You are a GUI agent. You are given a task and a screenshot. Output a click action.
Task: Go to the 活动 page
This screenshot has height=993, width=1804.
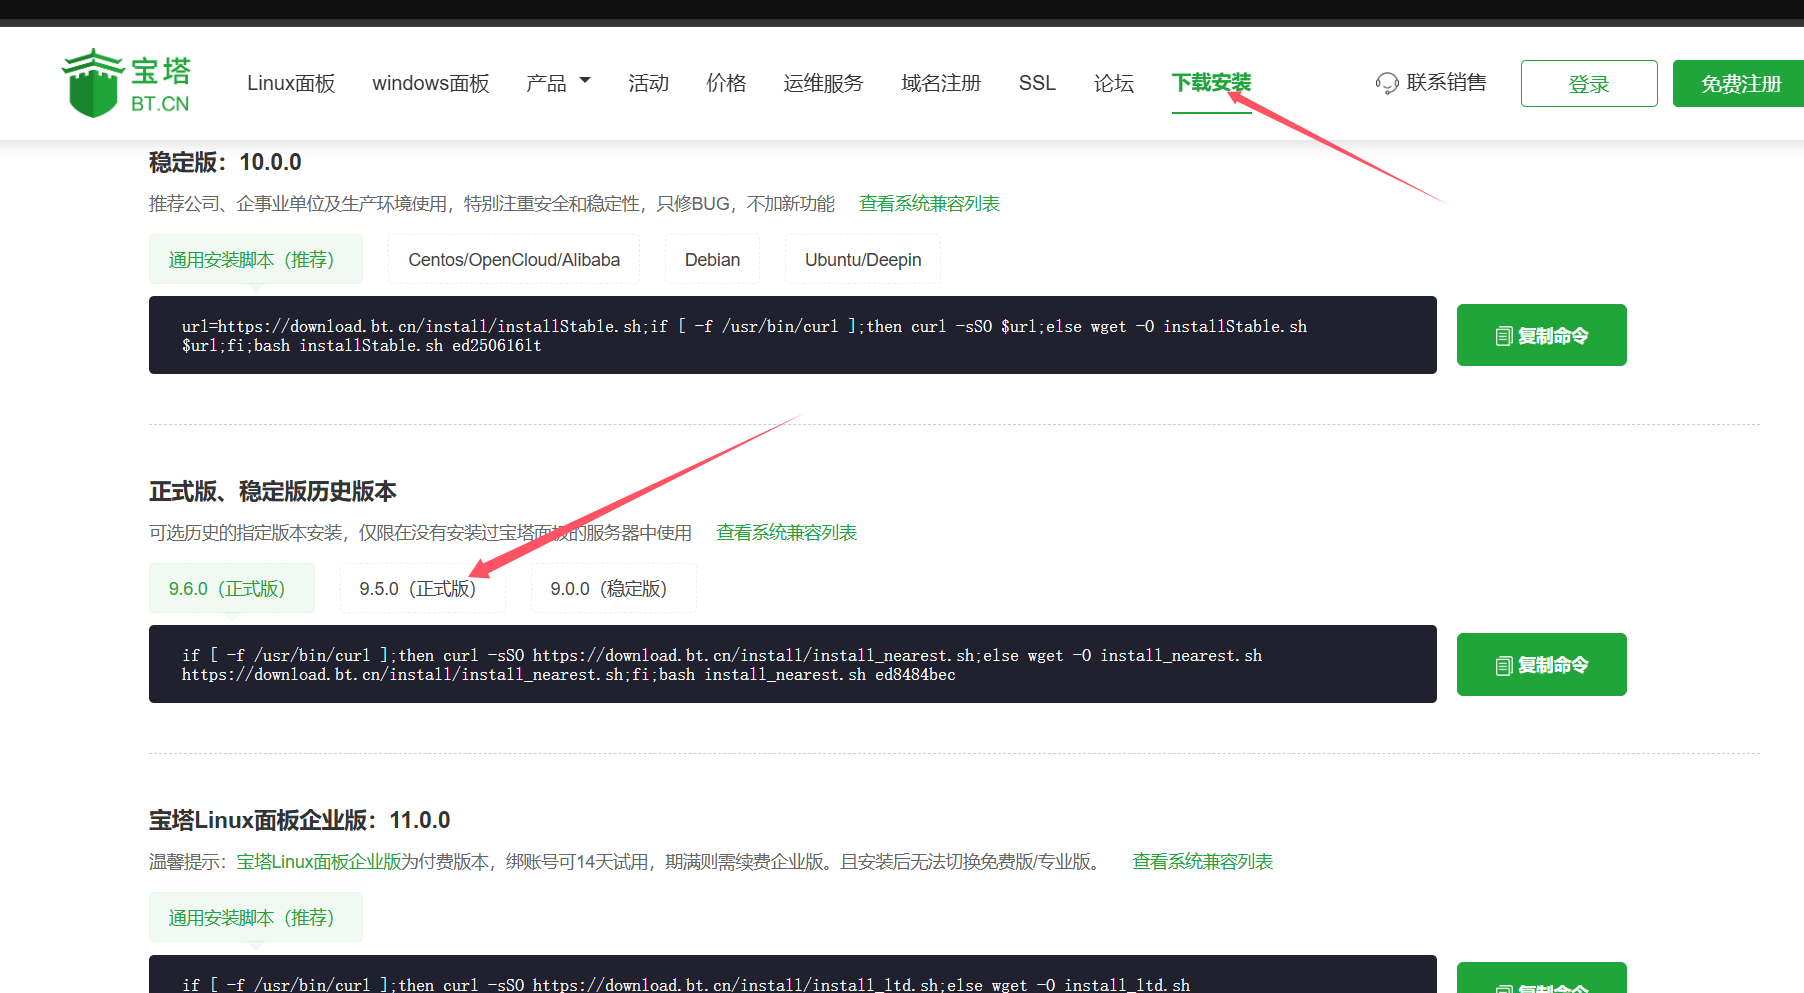tap(648, 83)
